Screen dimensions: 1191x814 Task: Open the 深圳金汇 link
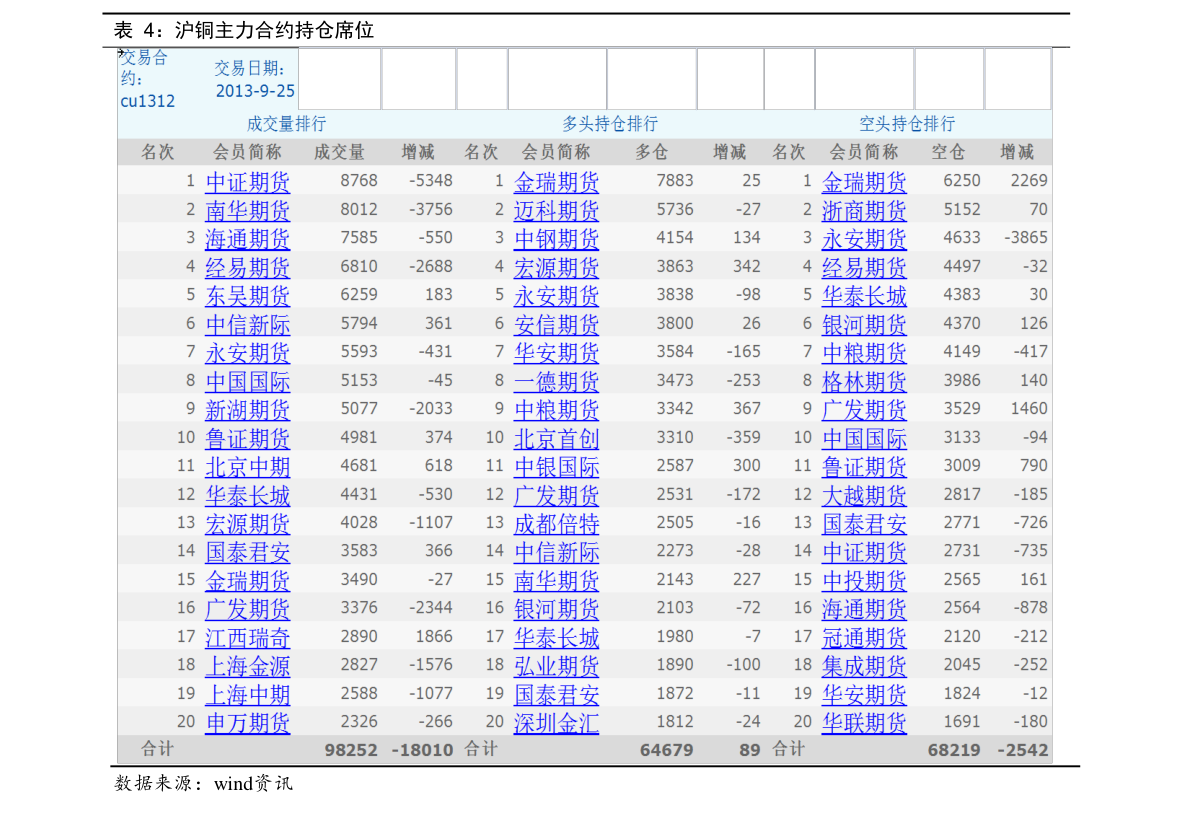(x=556, y=722)
